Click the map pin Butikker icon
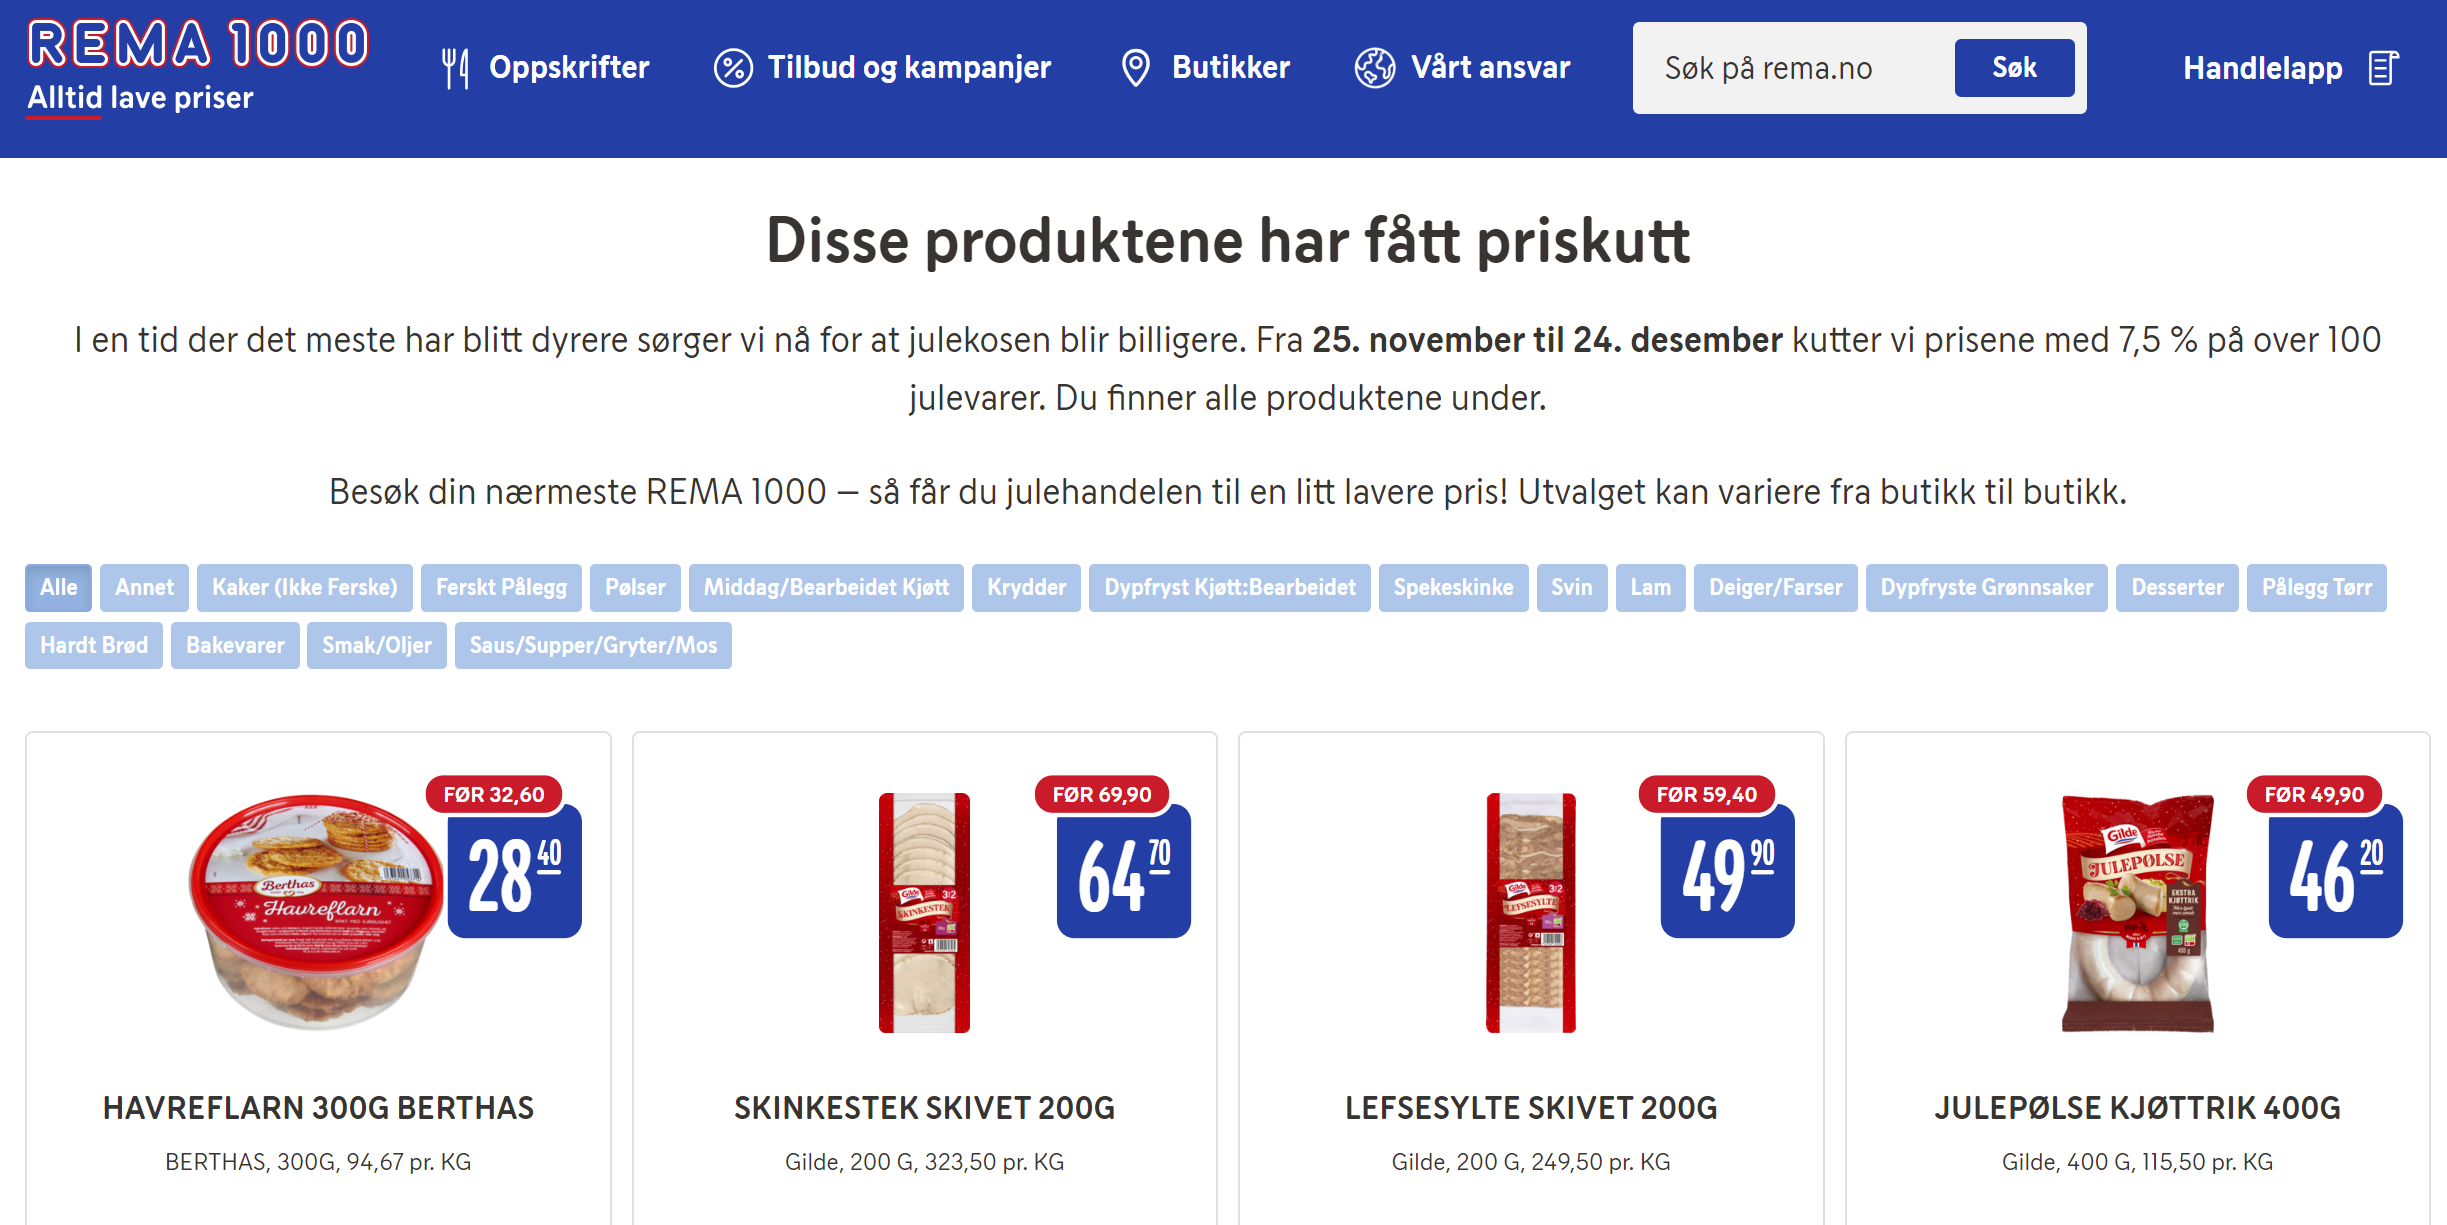This screenshot has width=2447, height=1225. click(x=1135, y=68)
